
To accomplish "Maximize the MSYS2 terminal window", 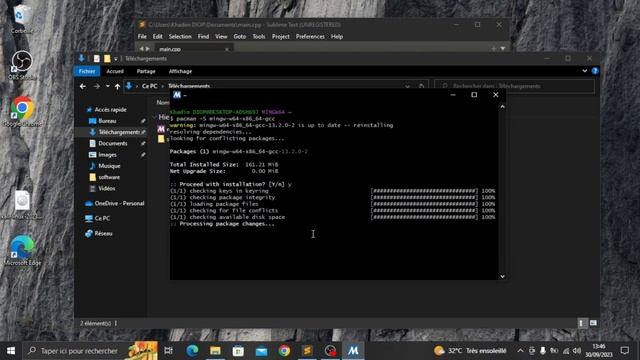I will pyautogui.click(x=474, y=95).
